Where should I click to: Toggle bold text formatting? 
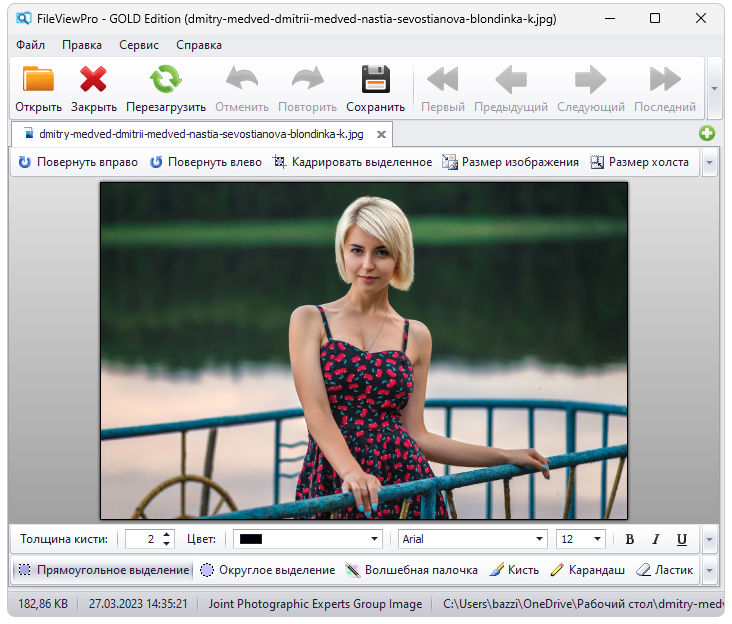630,539
